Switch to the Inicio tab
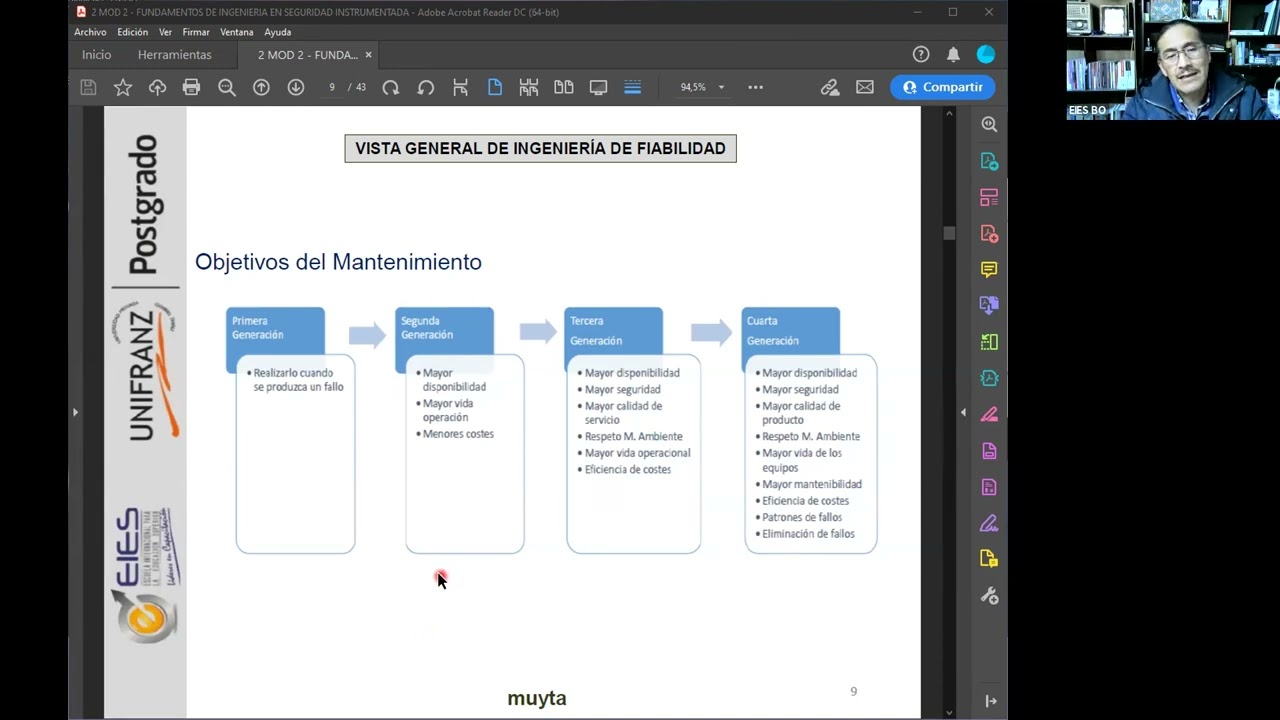Screen dimensions: 1280x720 [x=97, y=55]
